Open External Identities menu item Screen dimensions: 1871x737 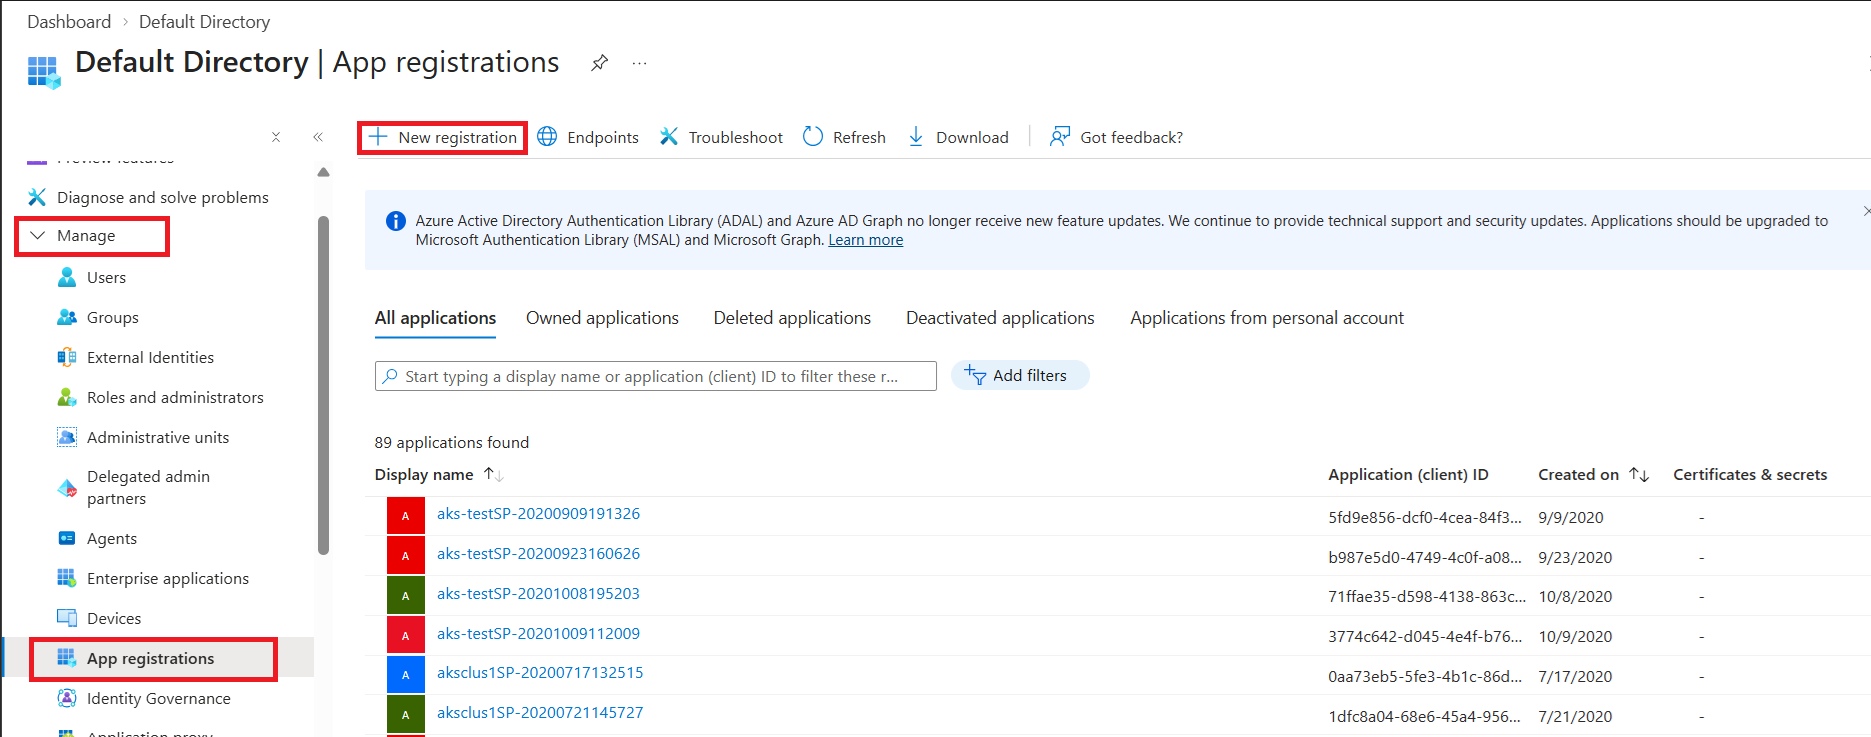point(150,357)
